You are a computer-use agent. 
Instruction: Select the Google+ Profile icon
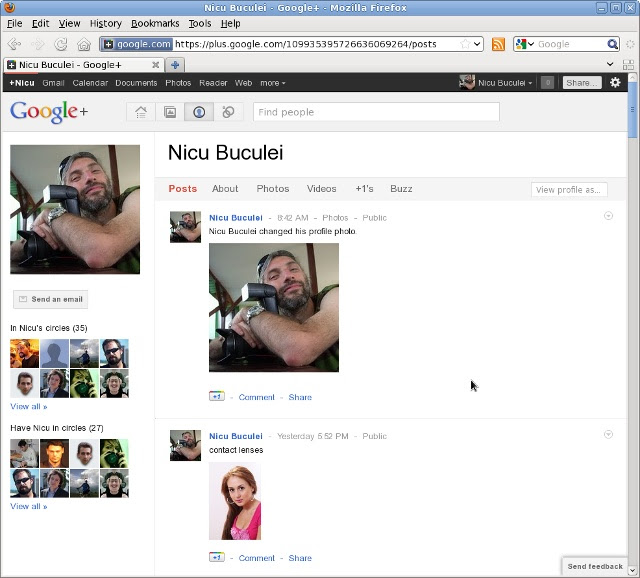pyautogui.click(x=199, y=112)
